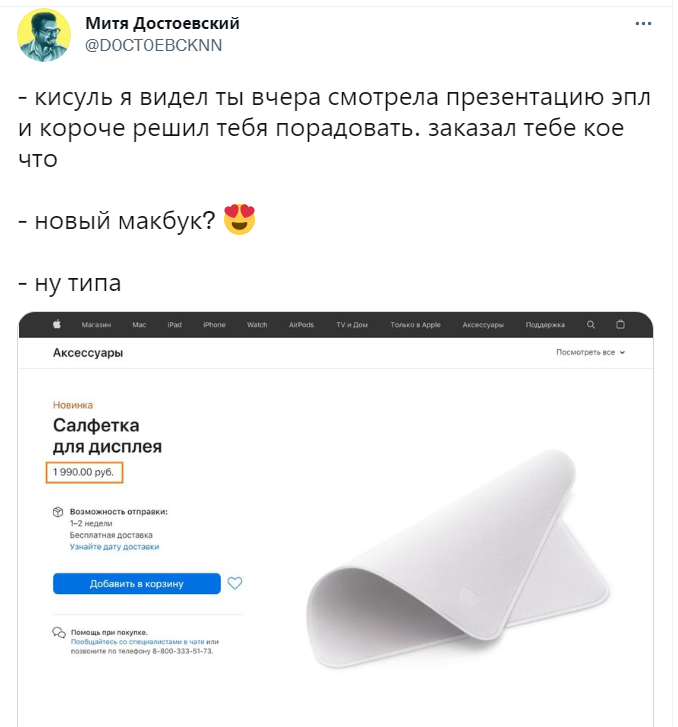The height and width of the screenshot is (727, 678).
Task: Open the Магазин menu item
Action: 96,325
